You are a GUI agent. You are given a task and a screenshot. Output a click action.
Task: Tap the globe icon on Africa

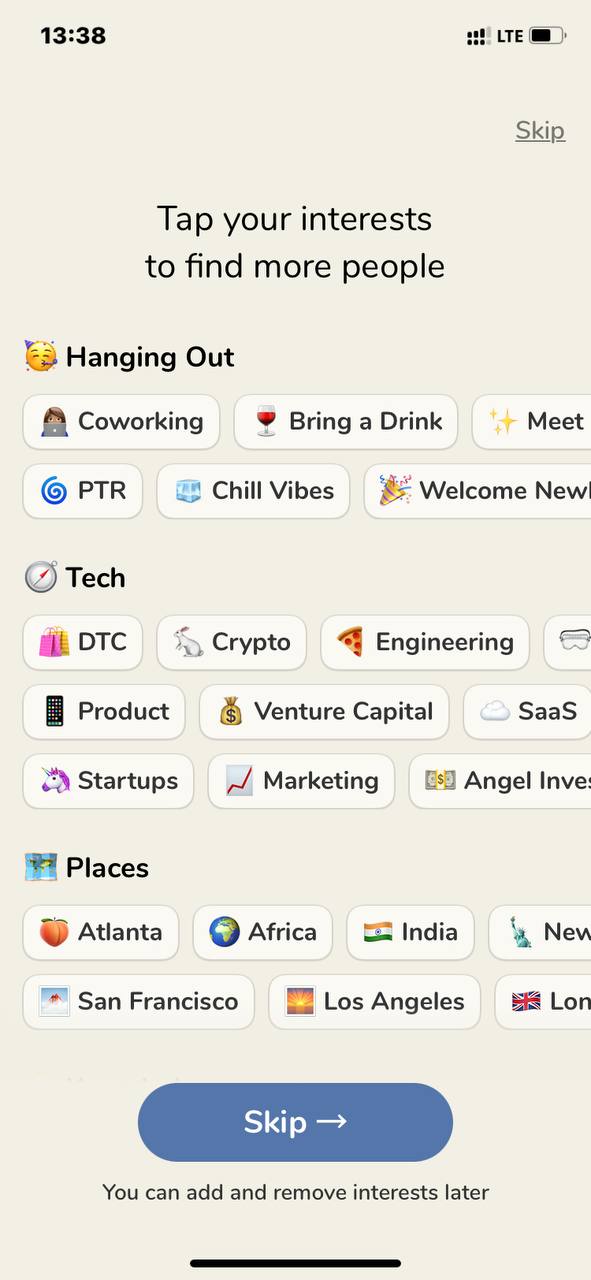coord(224,932)
